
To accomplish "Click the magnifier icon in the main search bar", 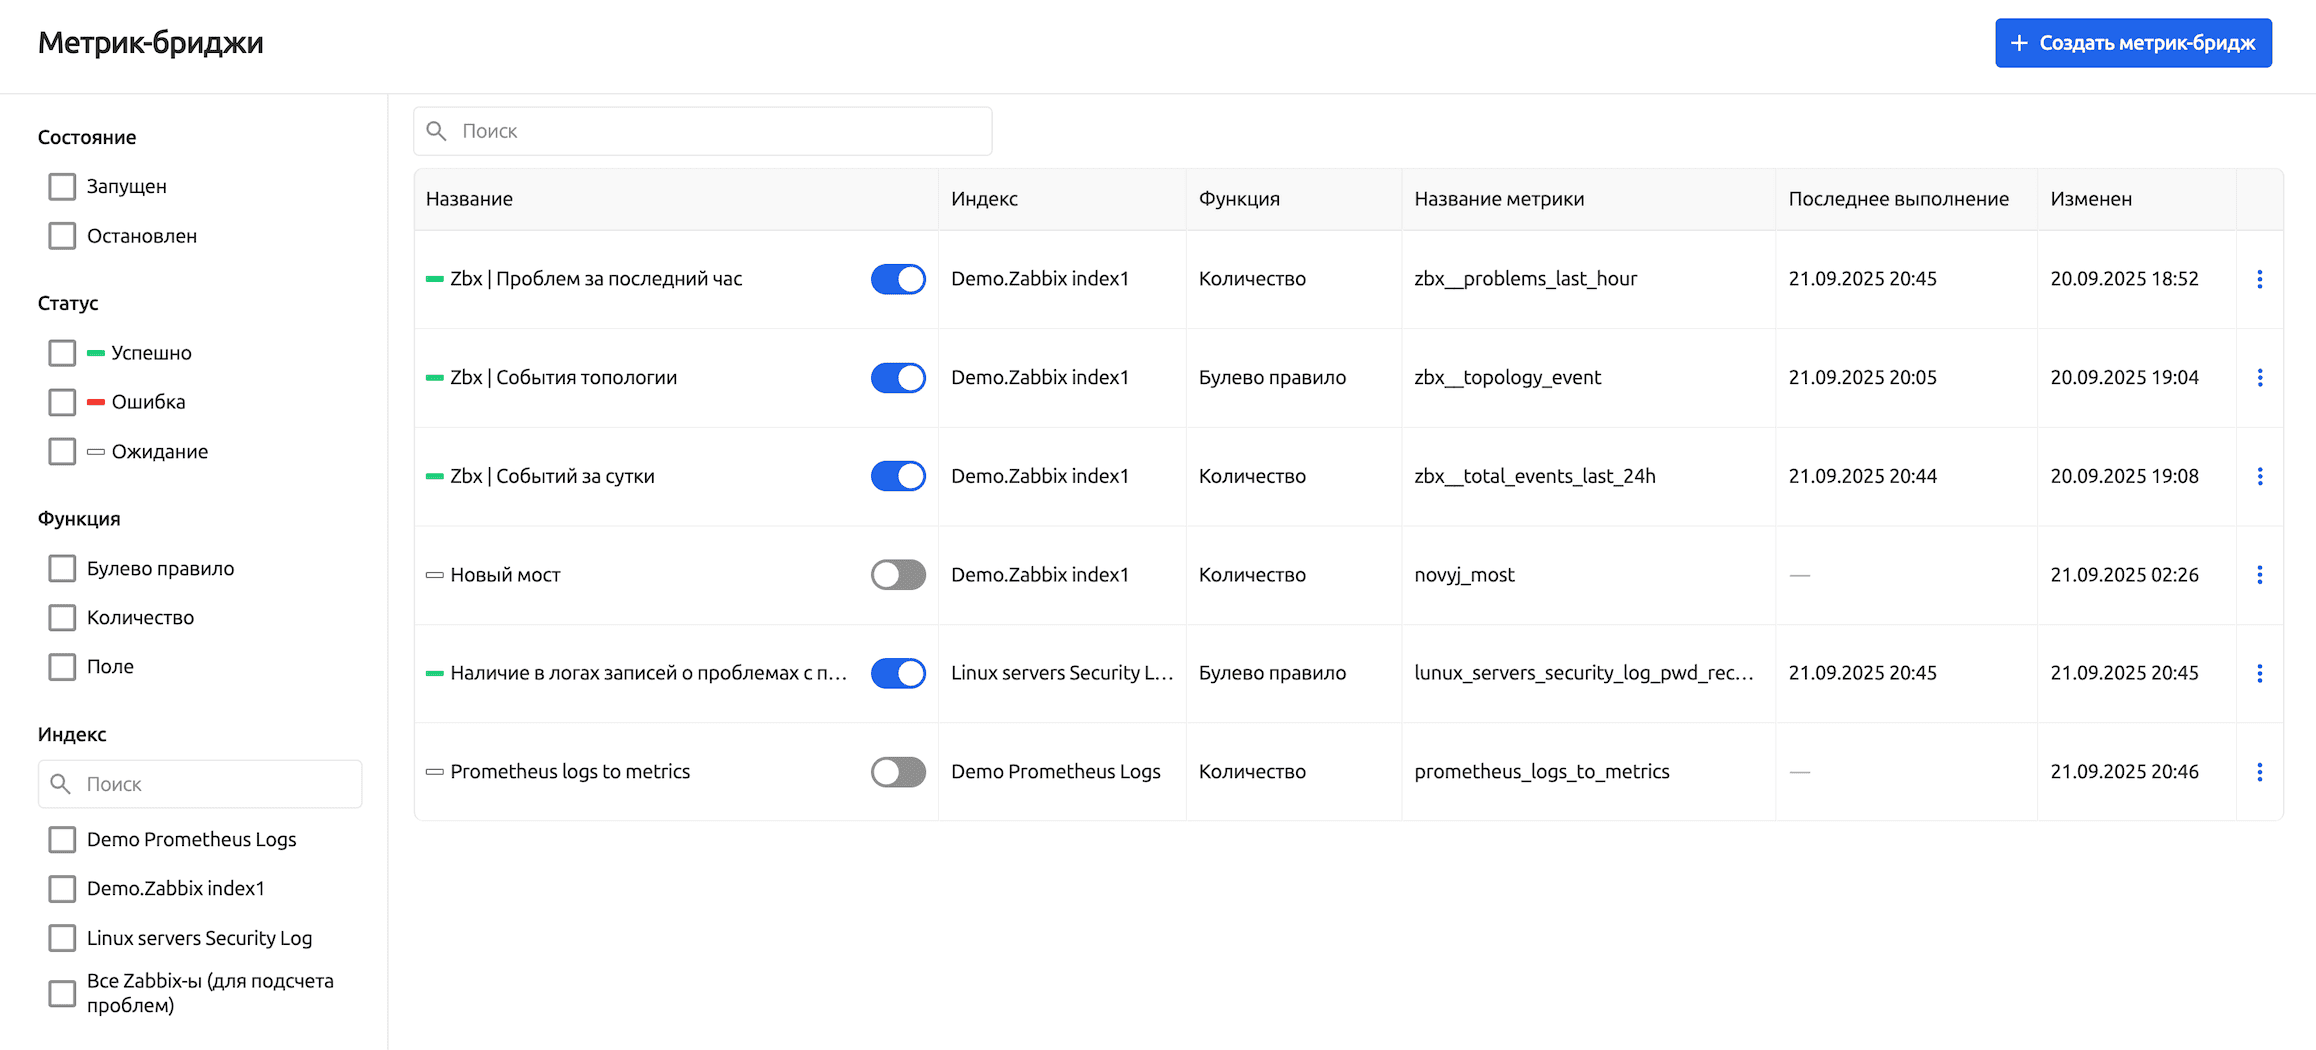I will 437,131.
